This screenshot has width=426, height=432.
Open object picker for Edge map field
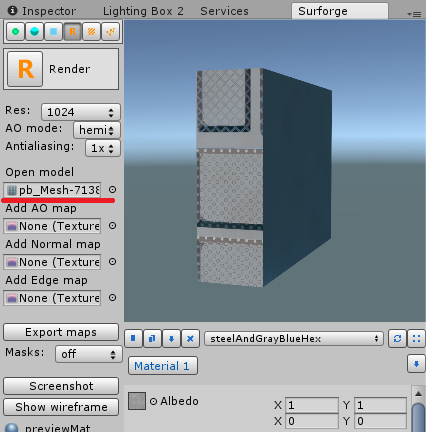[113, 298]
